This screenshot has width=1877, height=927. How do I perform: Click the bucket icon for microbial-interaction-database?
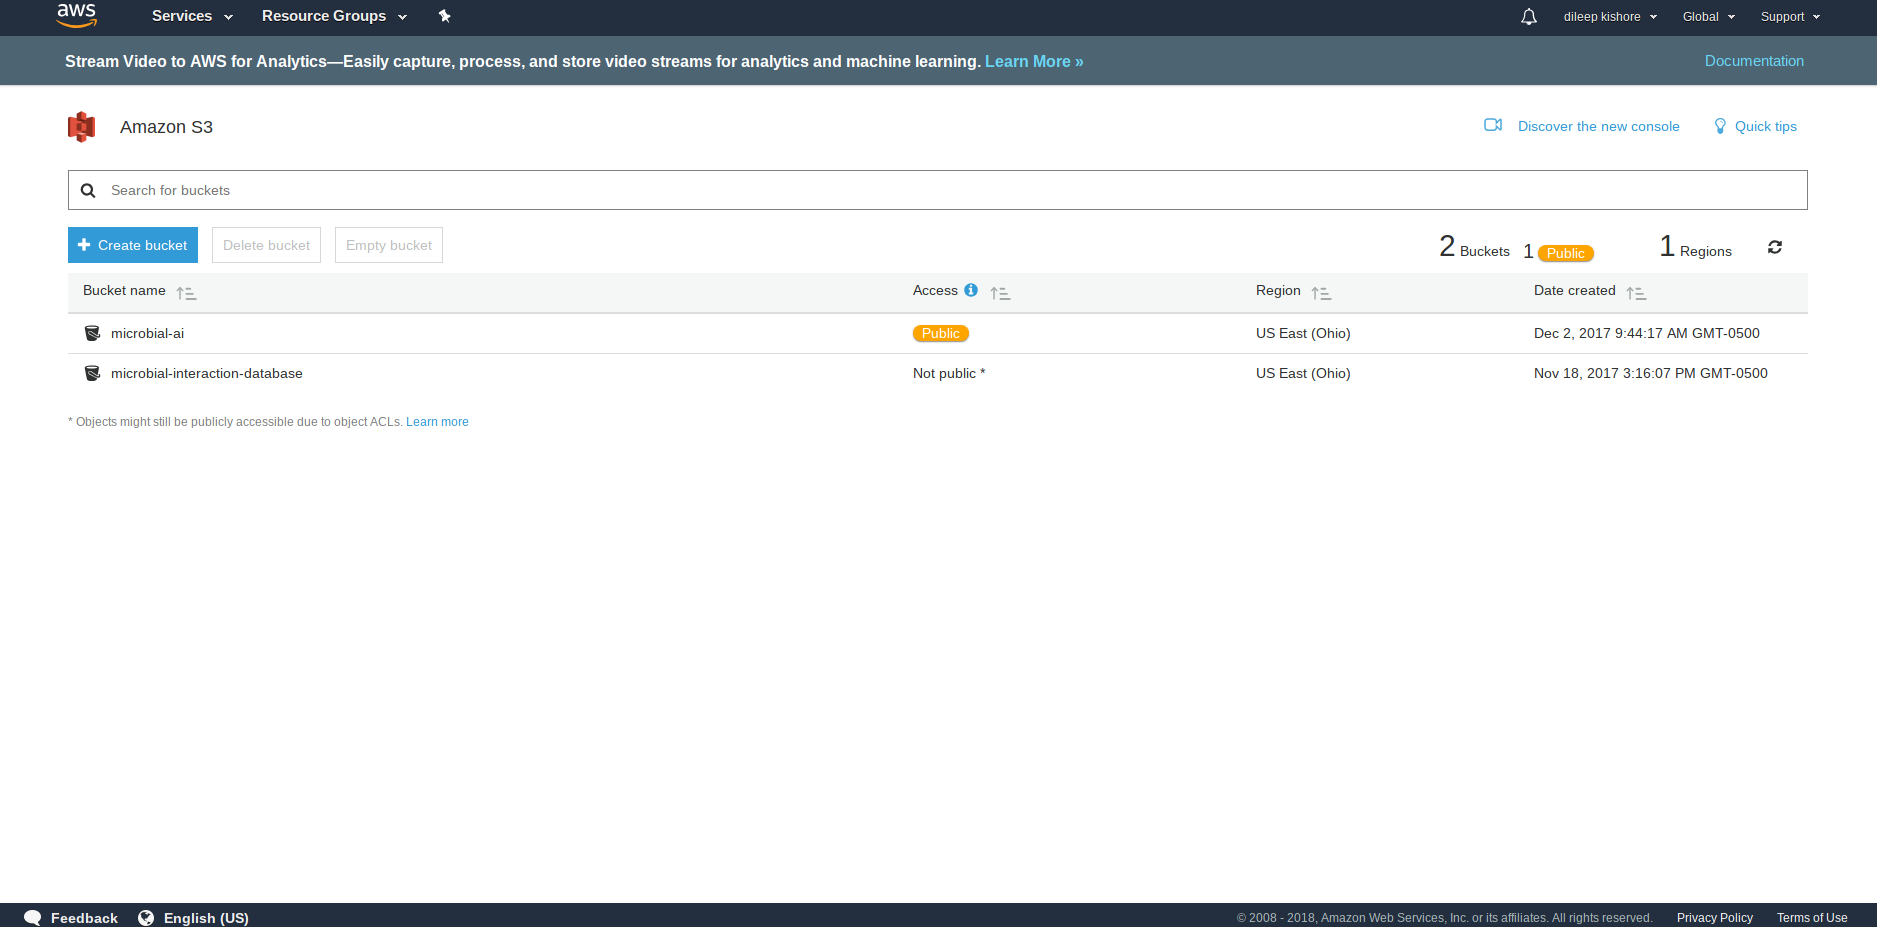point(93,373)
